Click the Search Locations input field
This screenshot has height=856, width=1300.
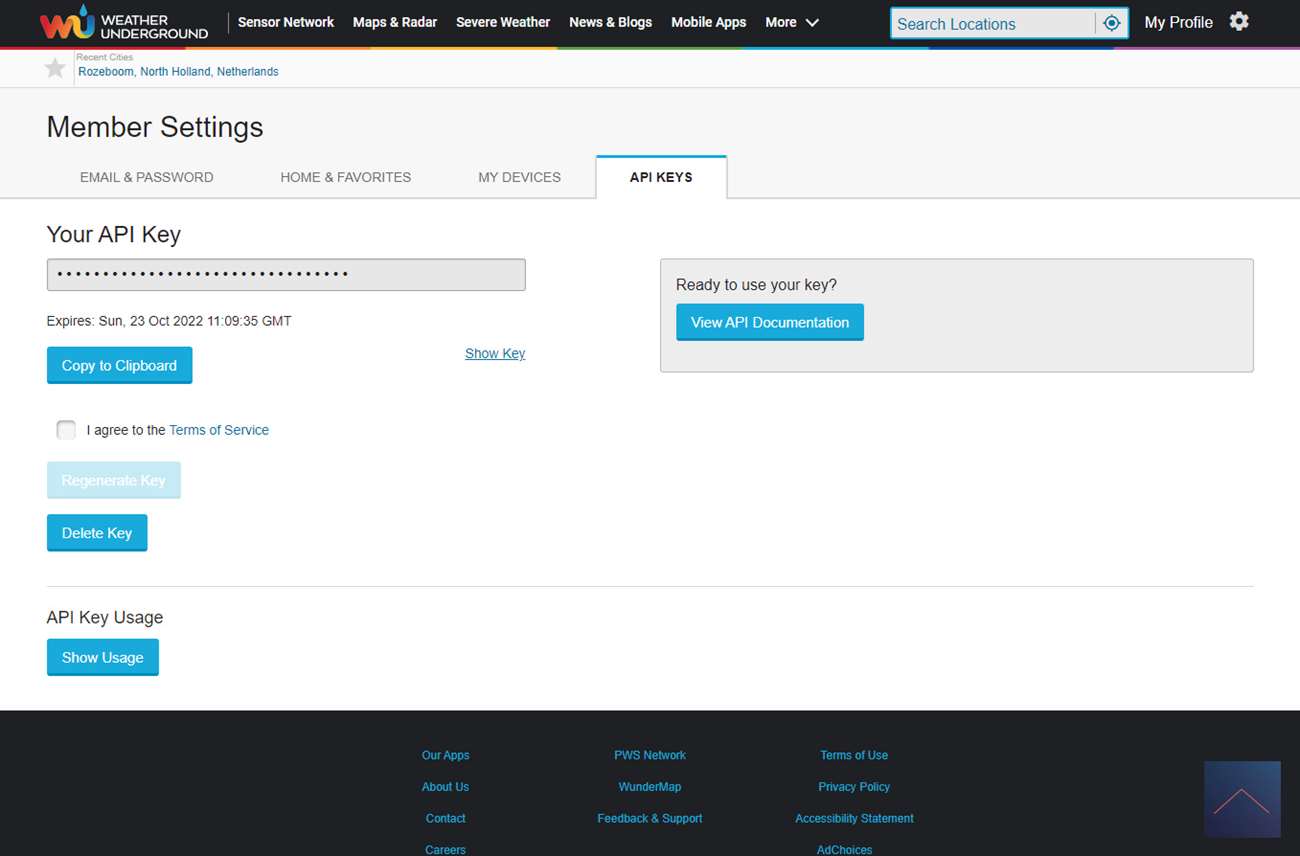(992, 24)
